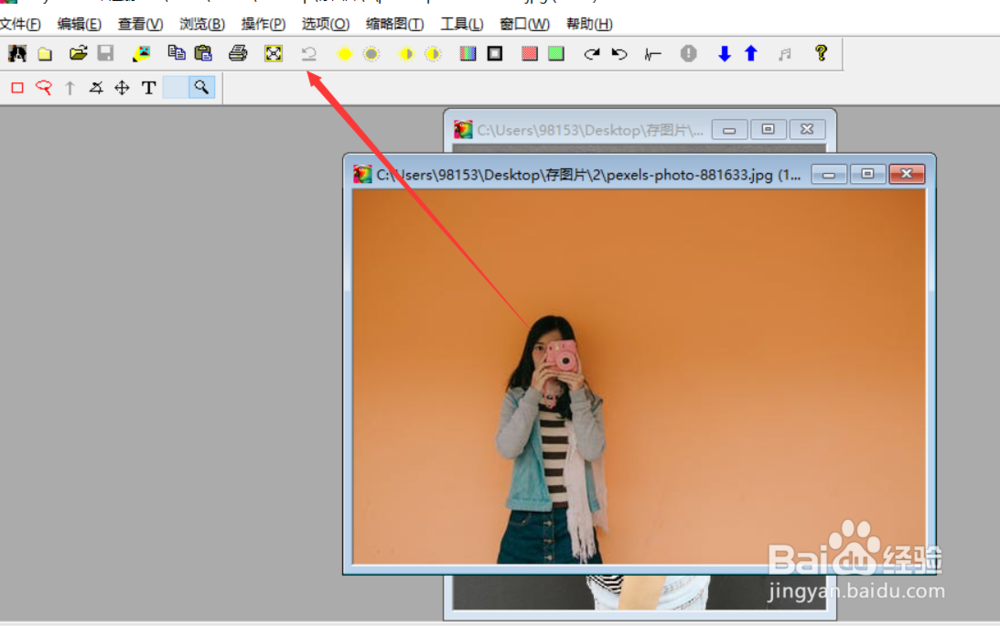
Task: Open the 文件 menu
Action: pyautogui.click(x=20, y=23)
